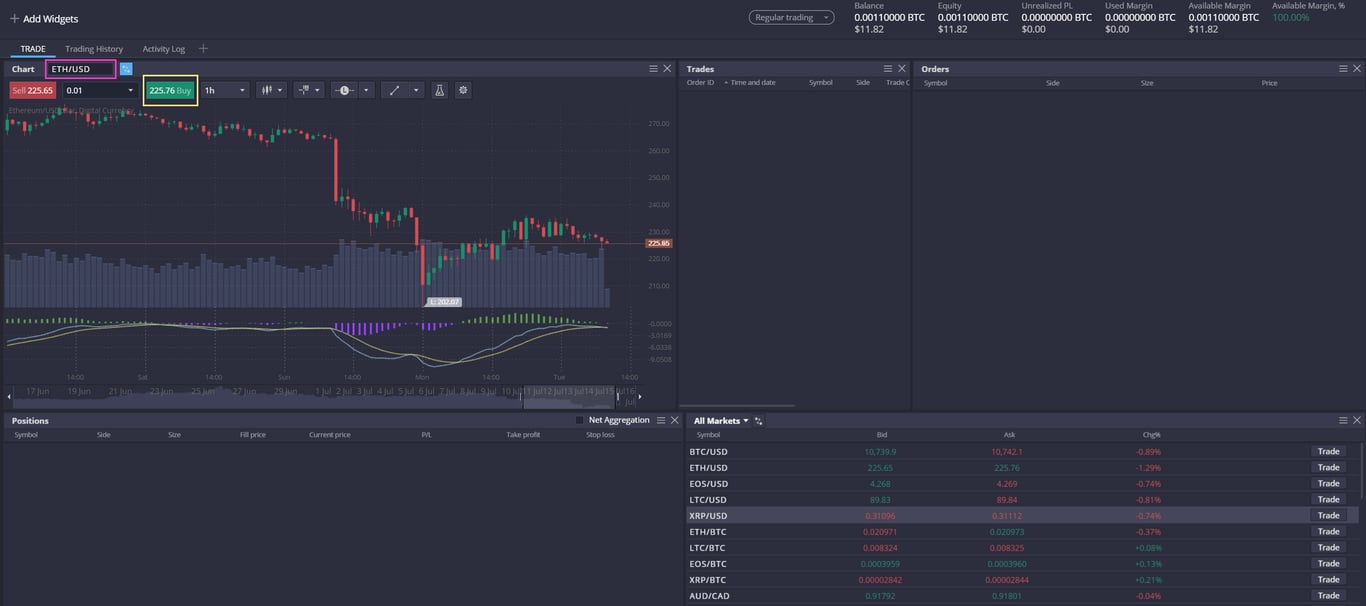Viewport: 1366px width, 606px height.
Task: Toggle the market watchlist refresh icon
Action: 757,420
